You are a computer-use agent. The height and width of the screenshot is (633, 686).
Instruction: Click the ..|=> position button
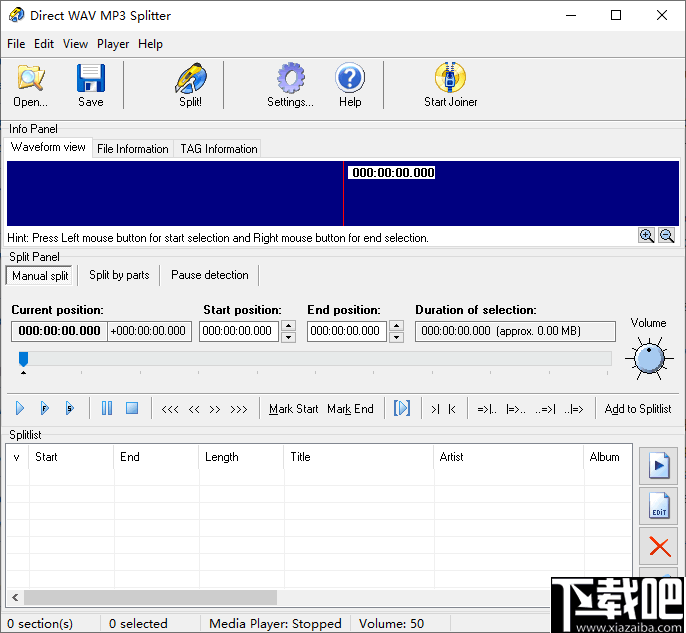574,409
